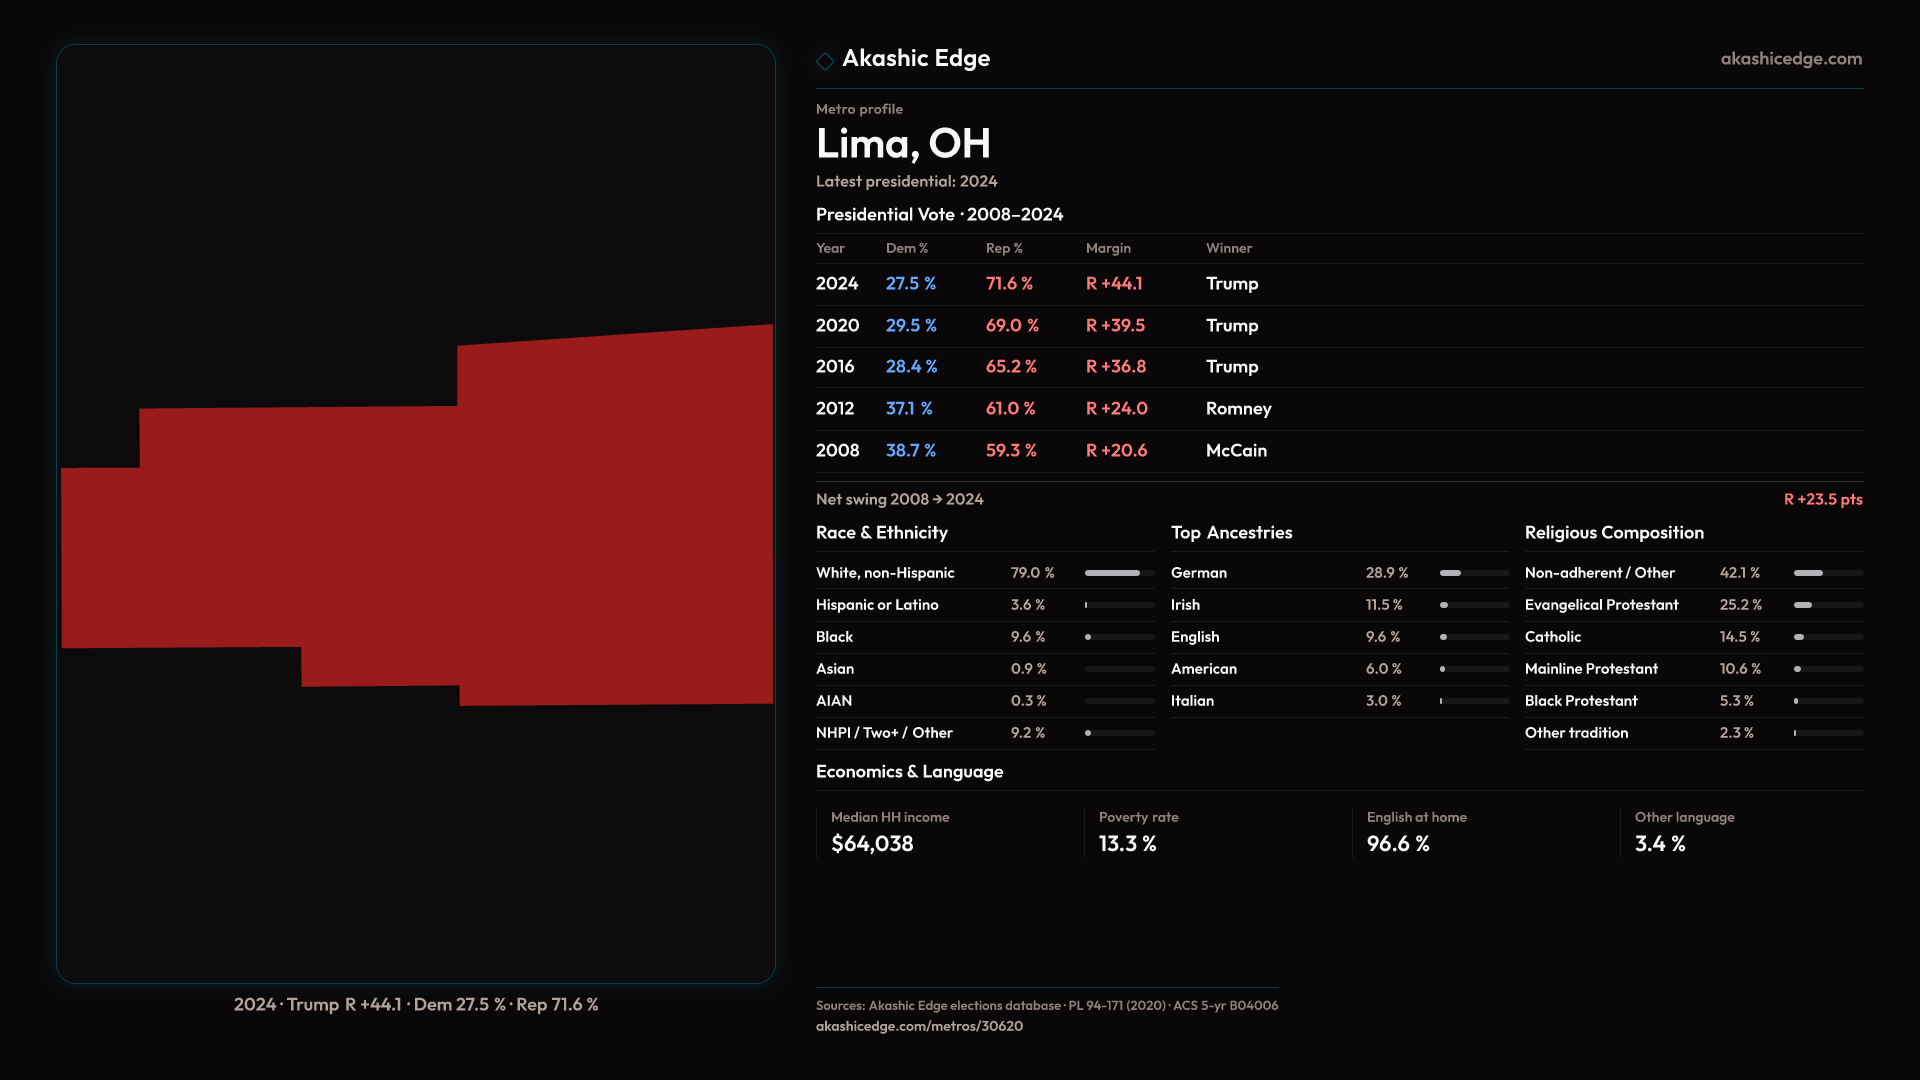Click the Non-adherent / Other religion bar
Image resolution: width=1920 pixels, height=1080 pixels.
point(1828,573)
